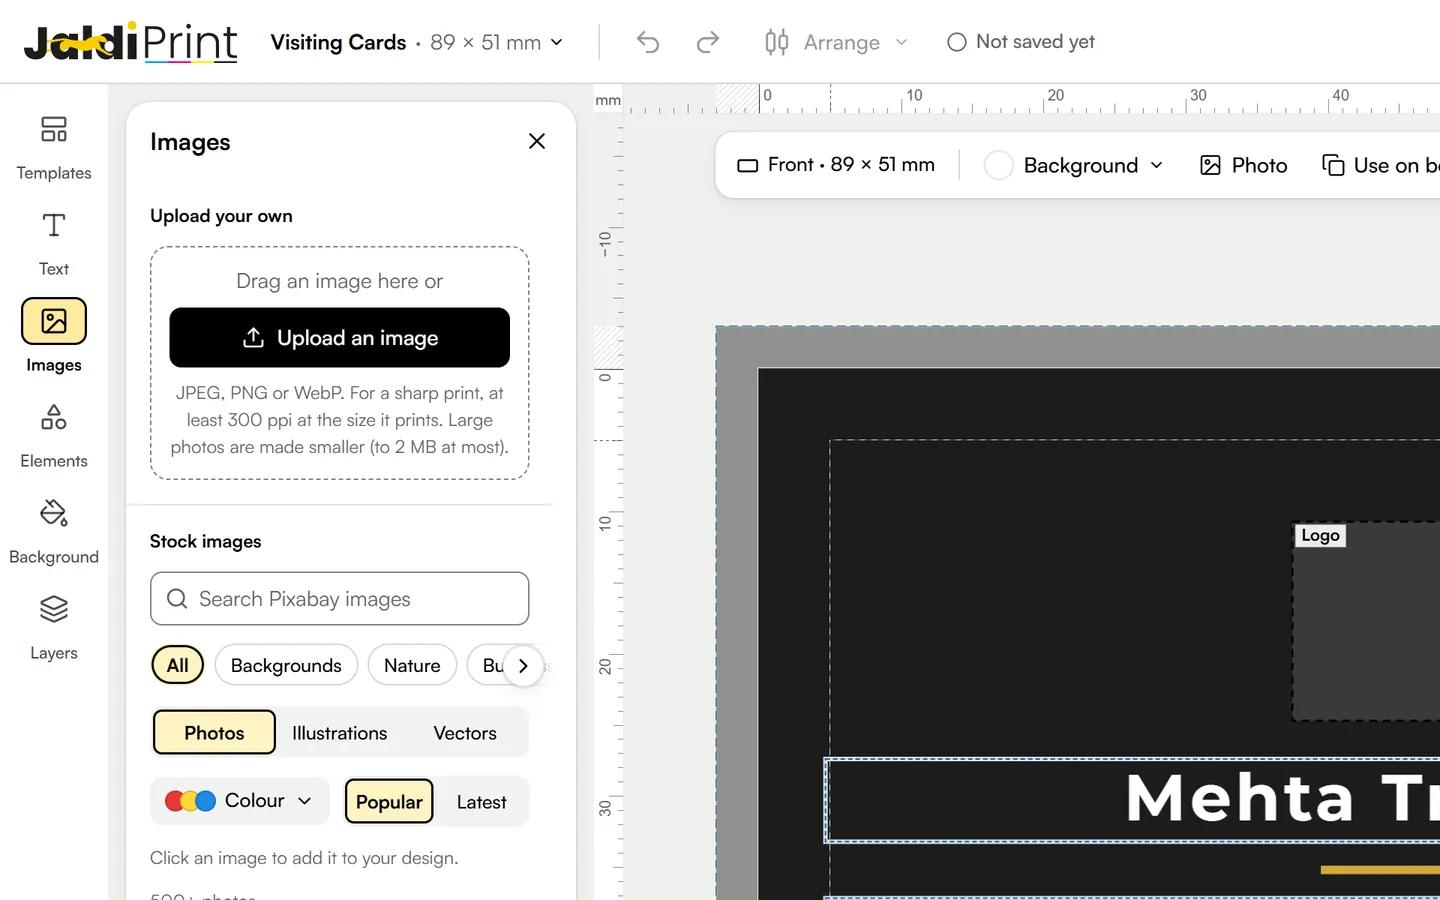The width and height of the screenshot is (1440, 900).
Task: Select the Logo placeholder on canvas
Action: (1366, 620)
